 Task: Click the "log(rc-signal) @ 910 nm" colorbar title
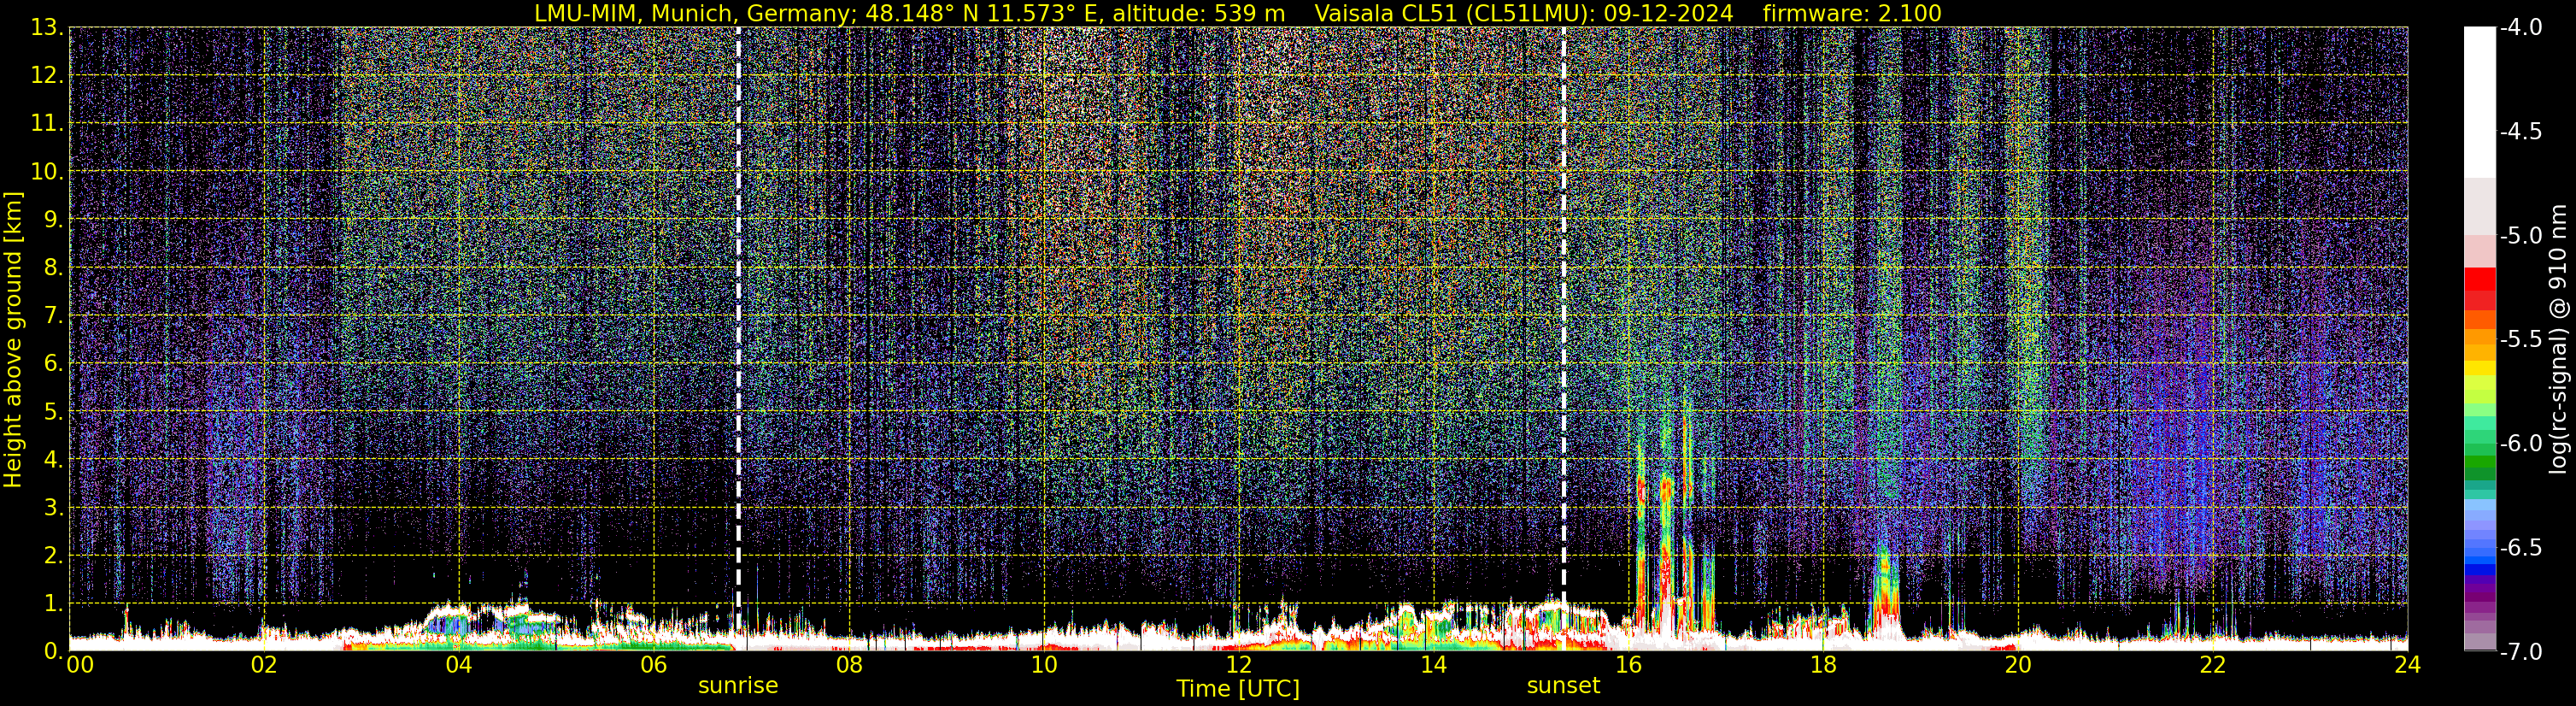click(x=2559, y=339)
